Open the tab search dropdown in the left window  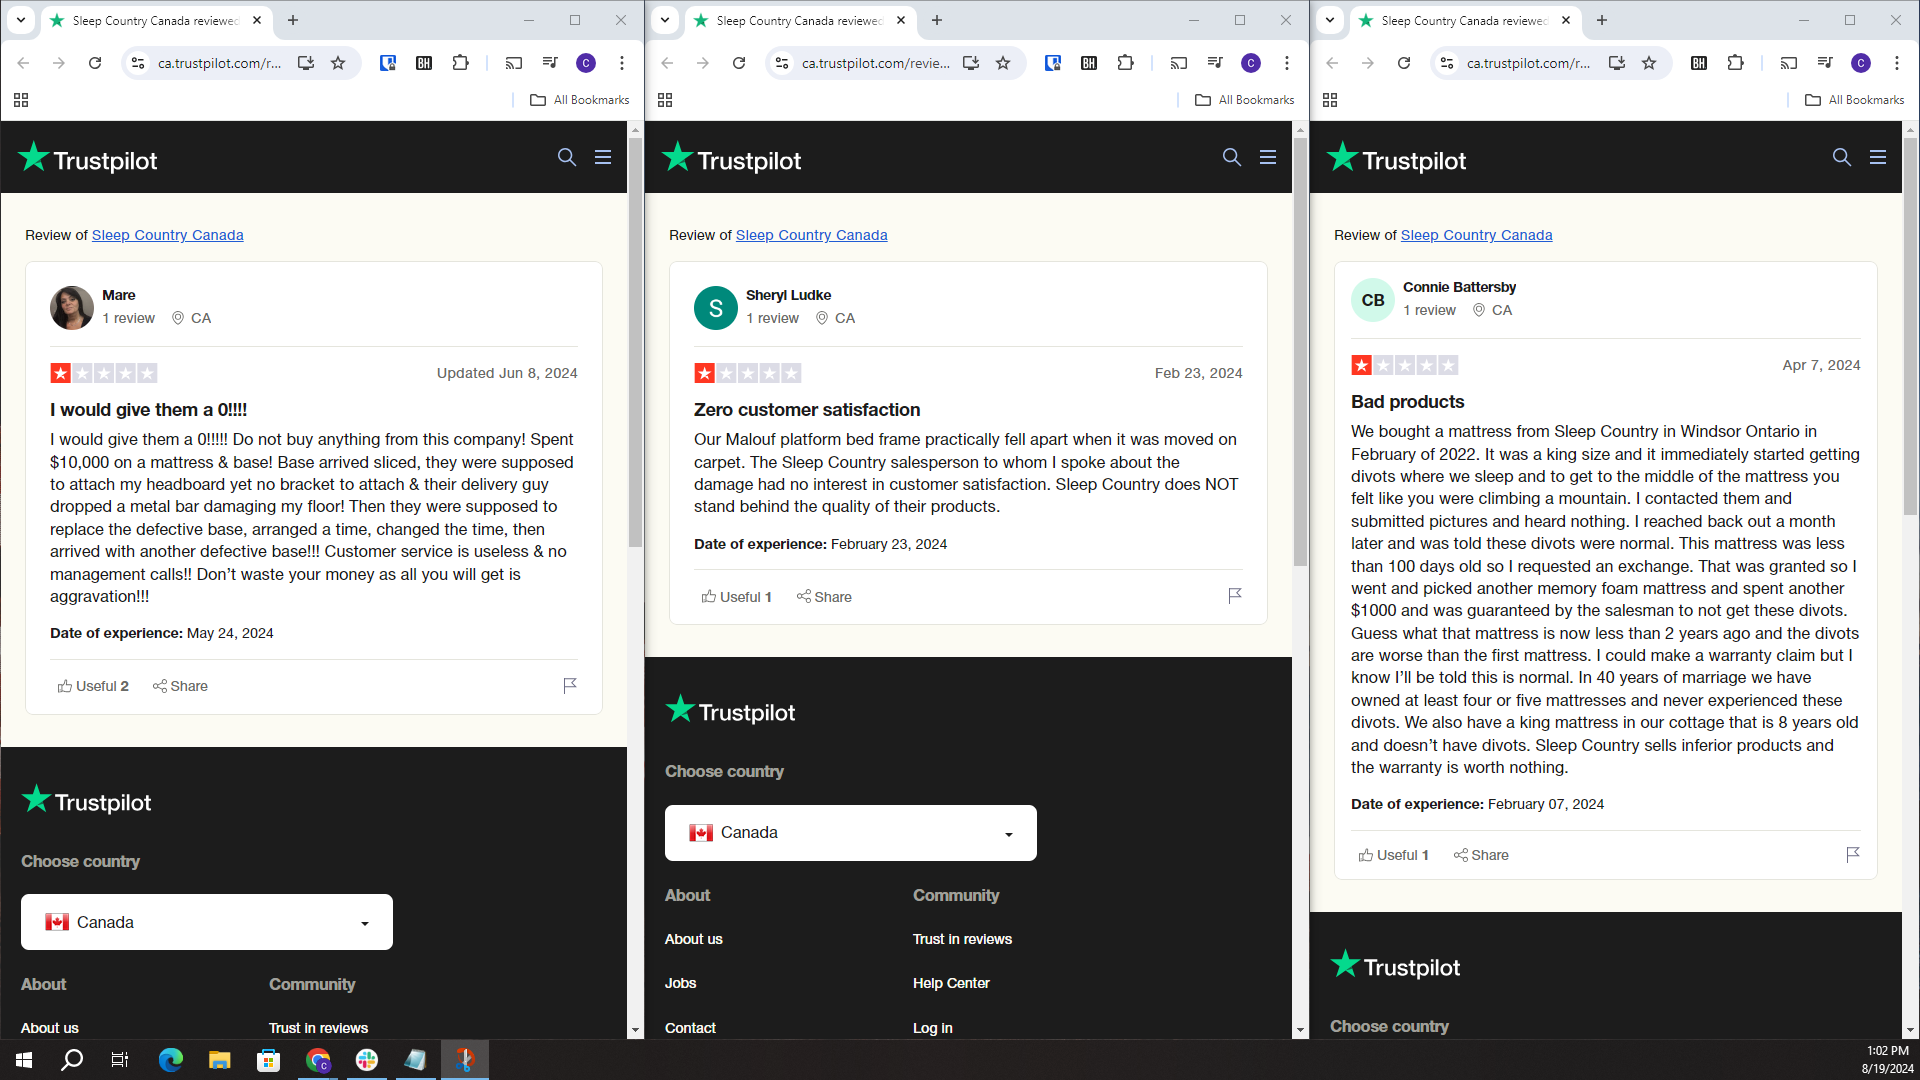click(20, 20)
